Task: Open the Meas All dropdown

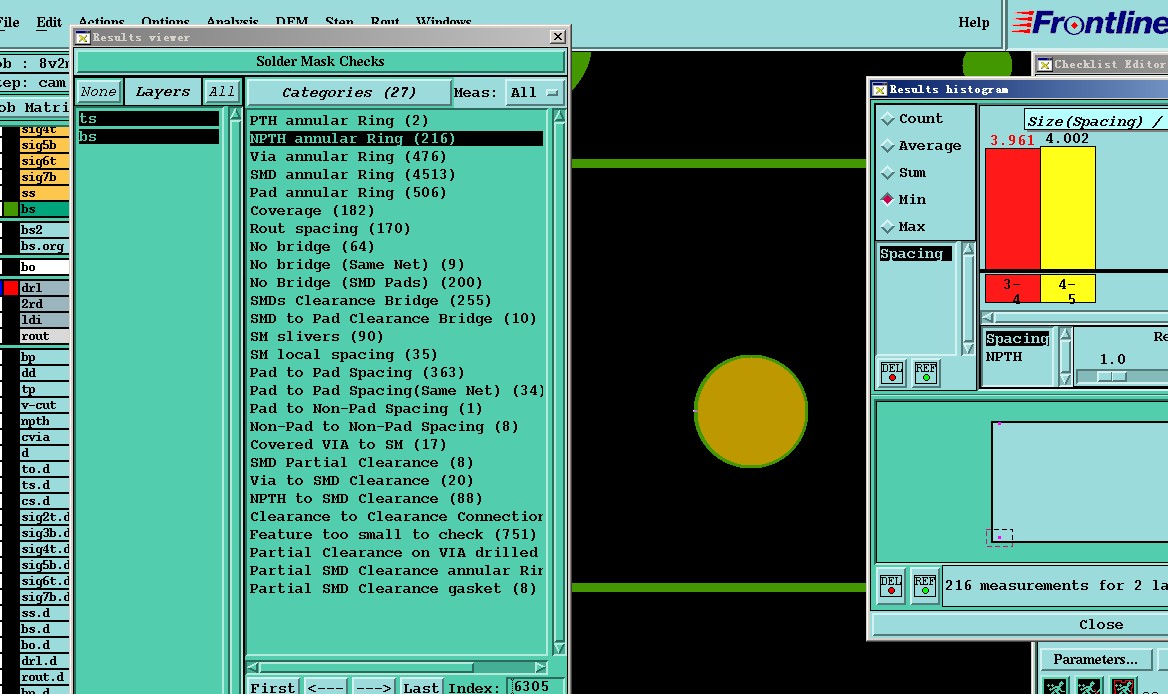Action: click(534, 92)
